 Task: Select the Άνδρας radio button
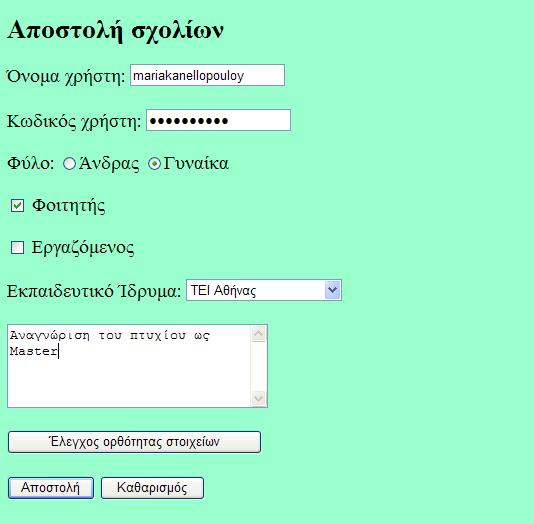pos(69,164)
